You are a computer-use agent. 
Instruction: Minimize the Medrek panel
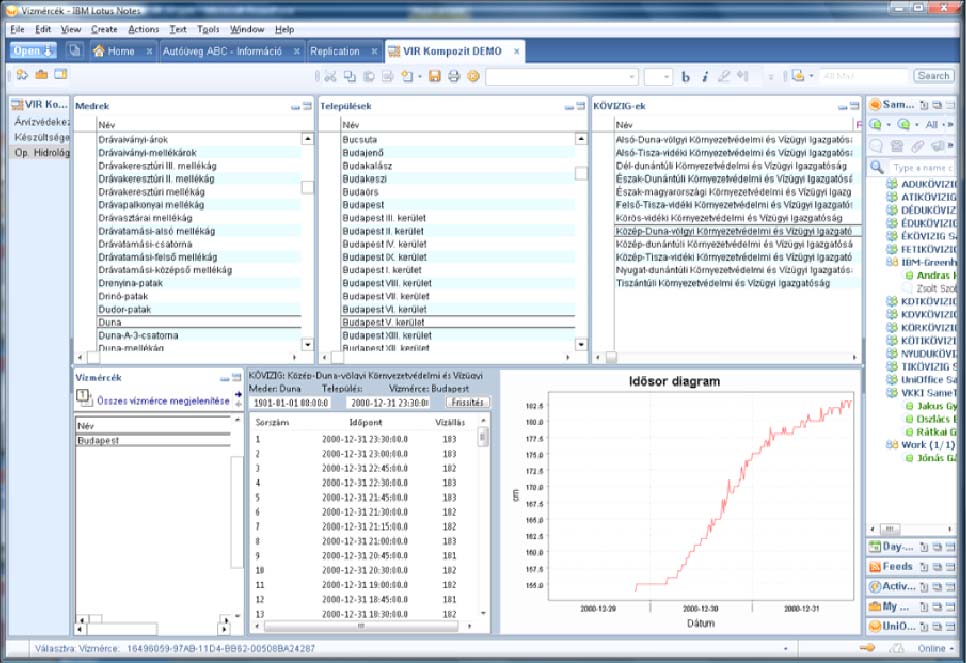[x=296, y=107]
